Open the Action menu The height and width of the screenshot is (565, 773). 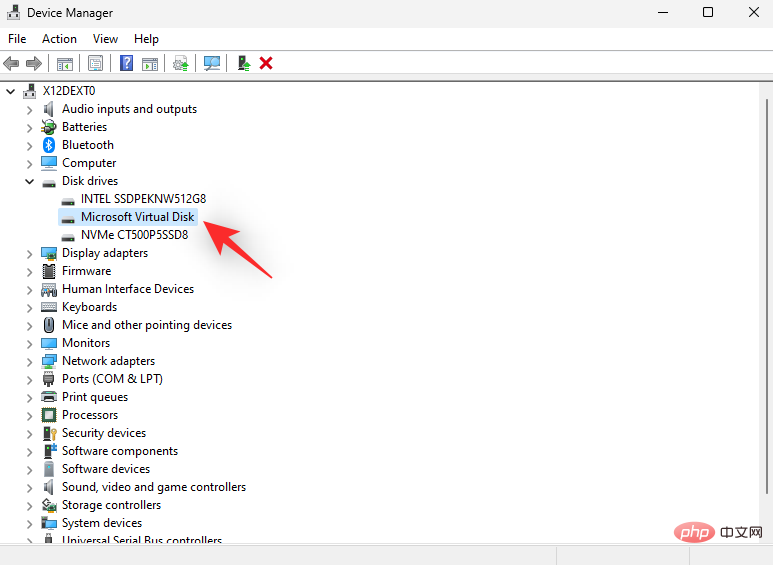click(59, 39)
